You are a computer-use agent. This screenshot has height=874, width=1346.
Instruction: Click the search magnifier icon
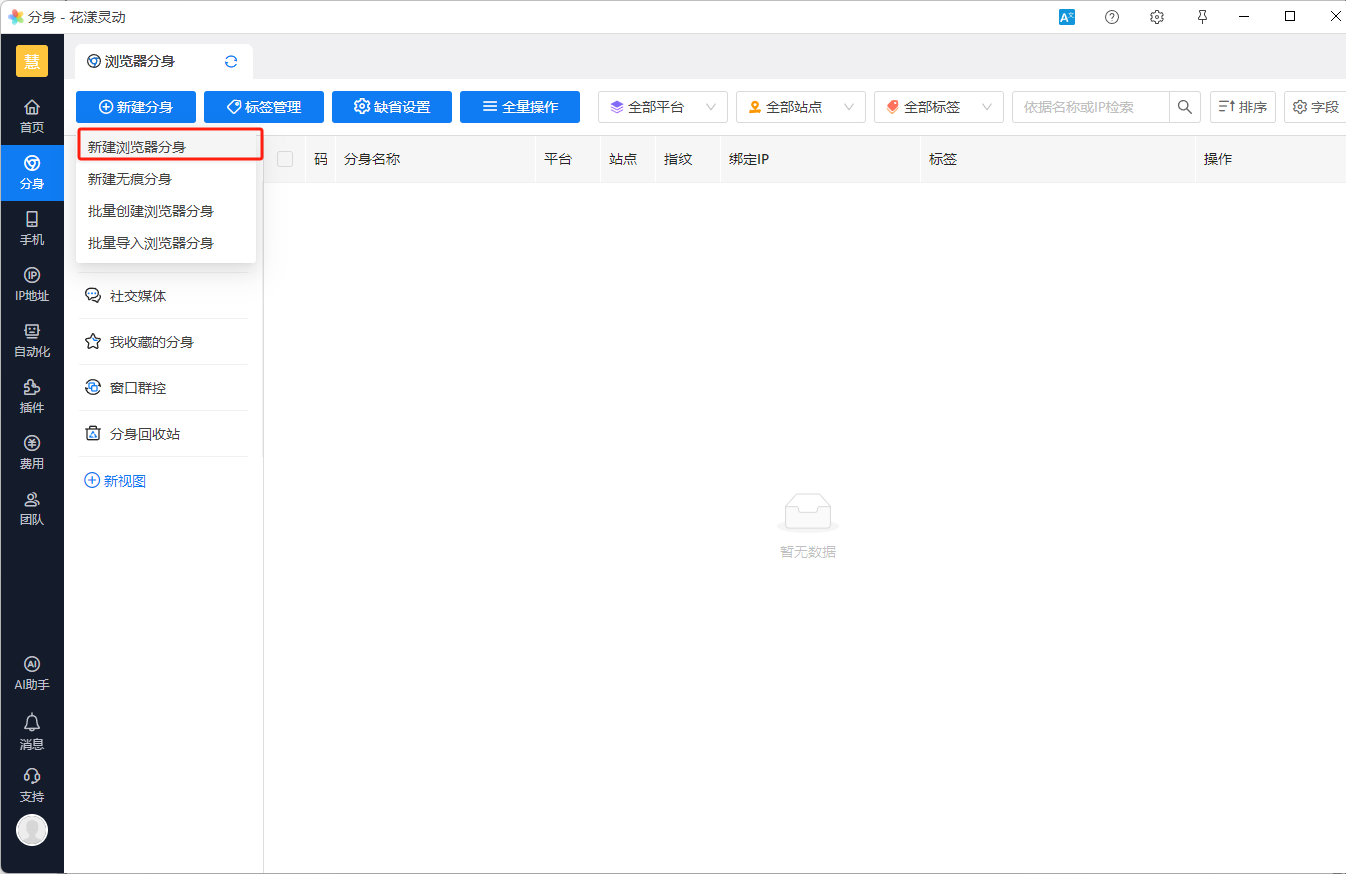click(x=1185, y=107)
